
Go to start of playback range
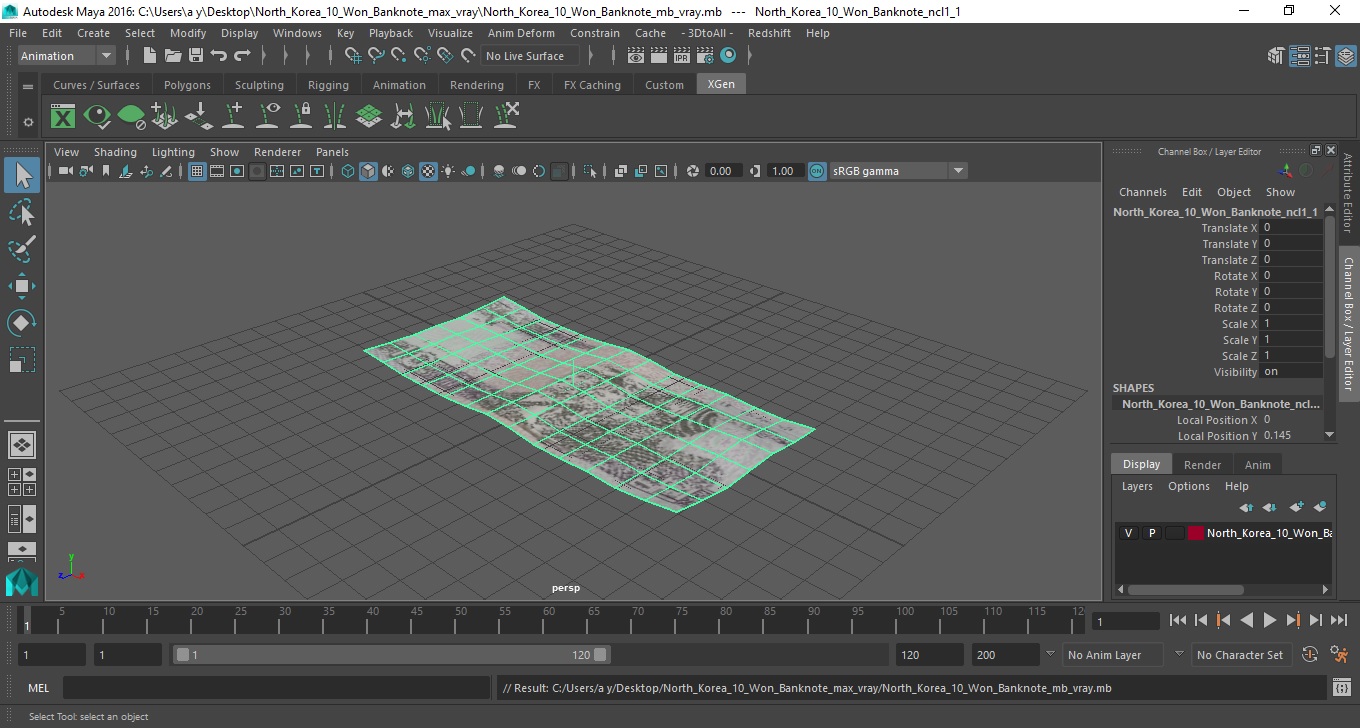[1178, 621]
